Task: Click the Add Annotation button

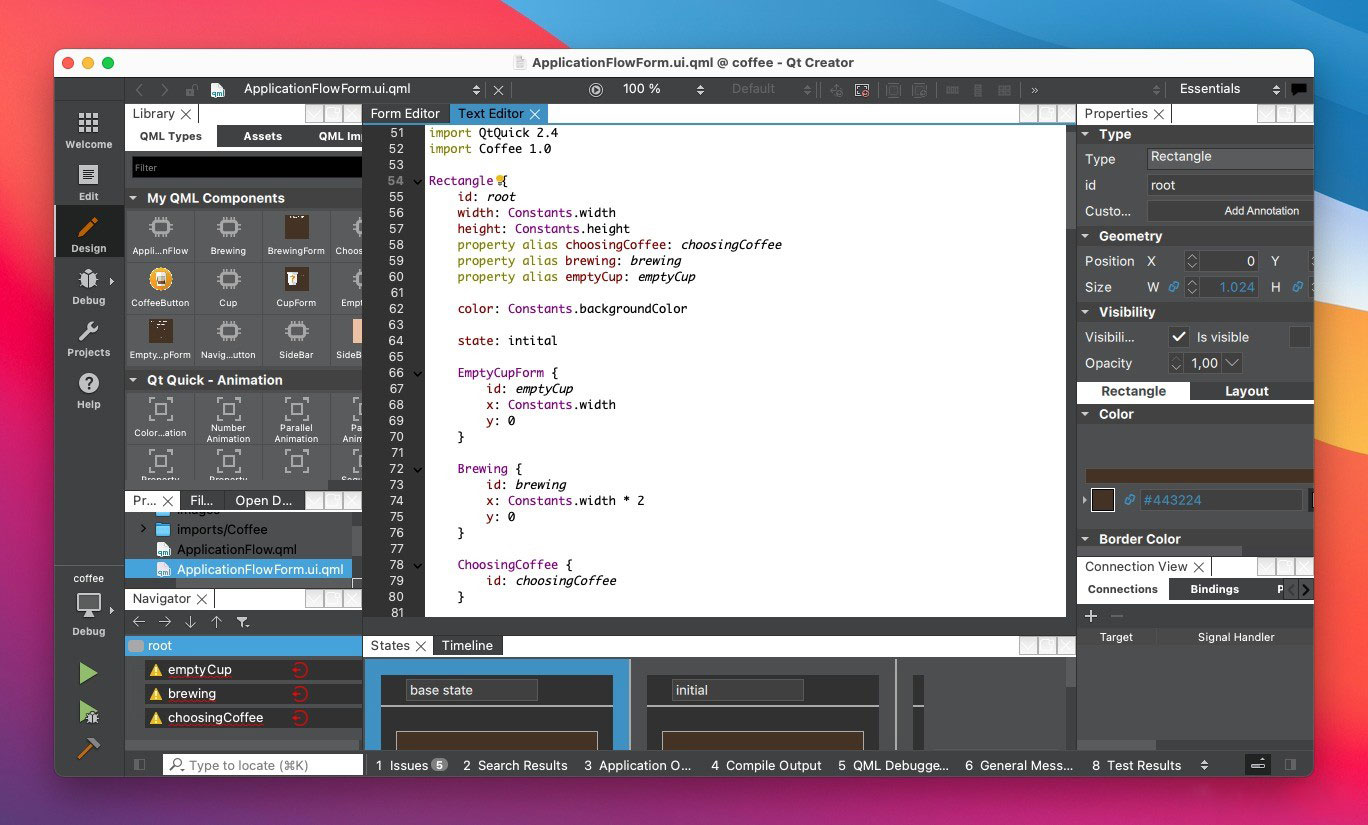Action: (1261, 211)
